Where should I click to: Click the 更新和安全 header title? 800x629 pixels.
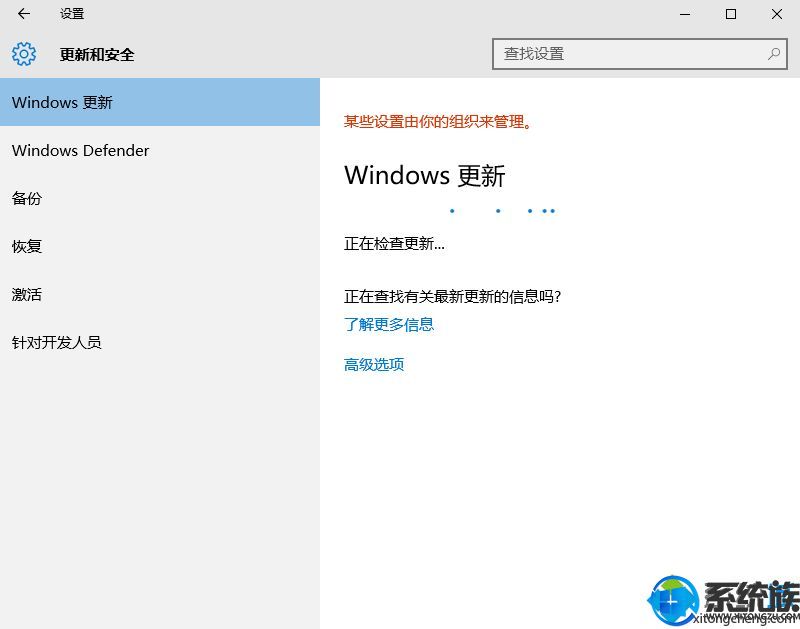[97, 54]
